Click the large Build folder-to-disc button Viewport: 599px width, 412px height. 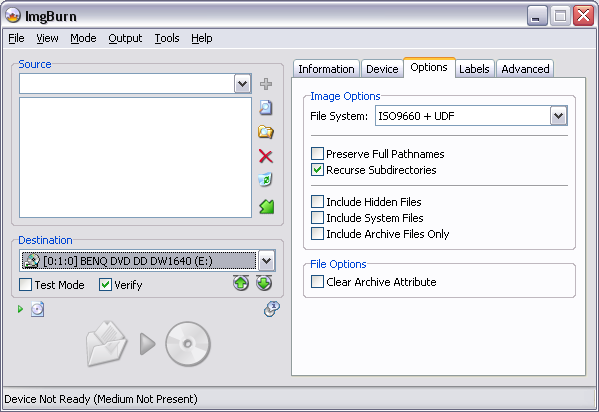[x=148, y=344]
